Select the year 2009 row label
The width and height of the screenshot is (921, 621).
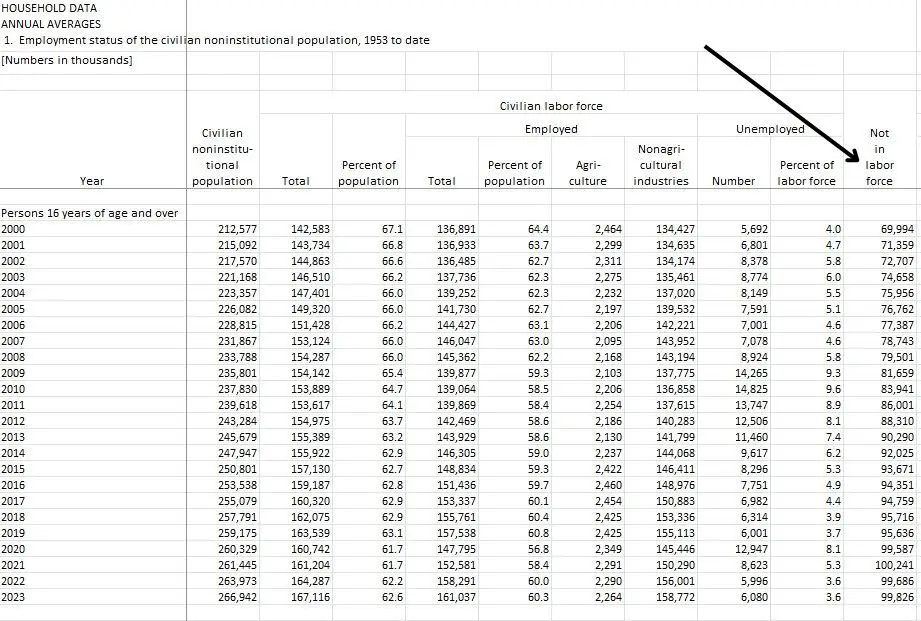tap(13, 373)
